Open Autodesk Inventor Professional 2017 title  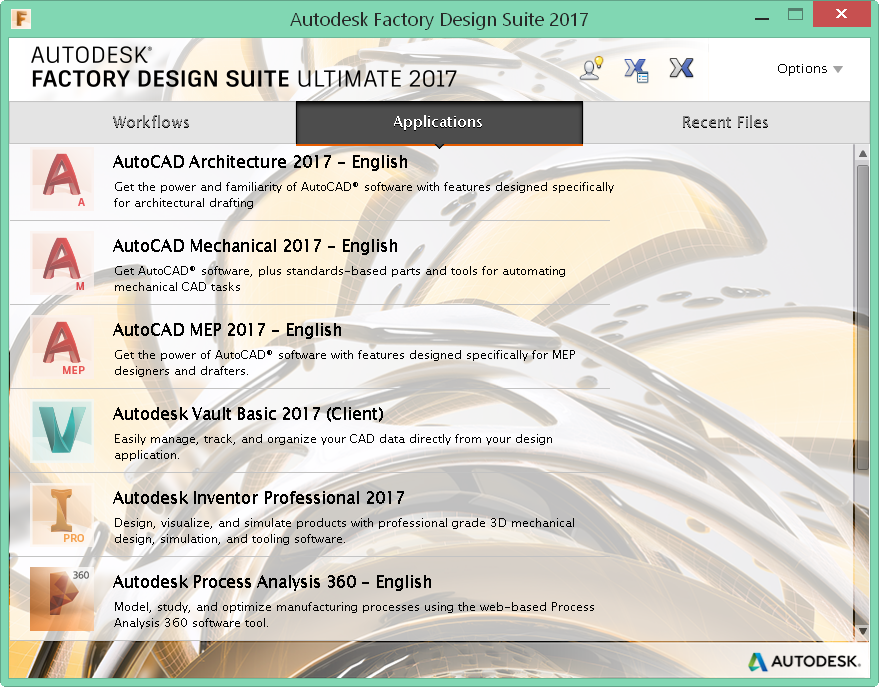pos(258,498)
